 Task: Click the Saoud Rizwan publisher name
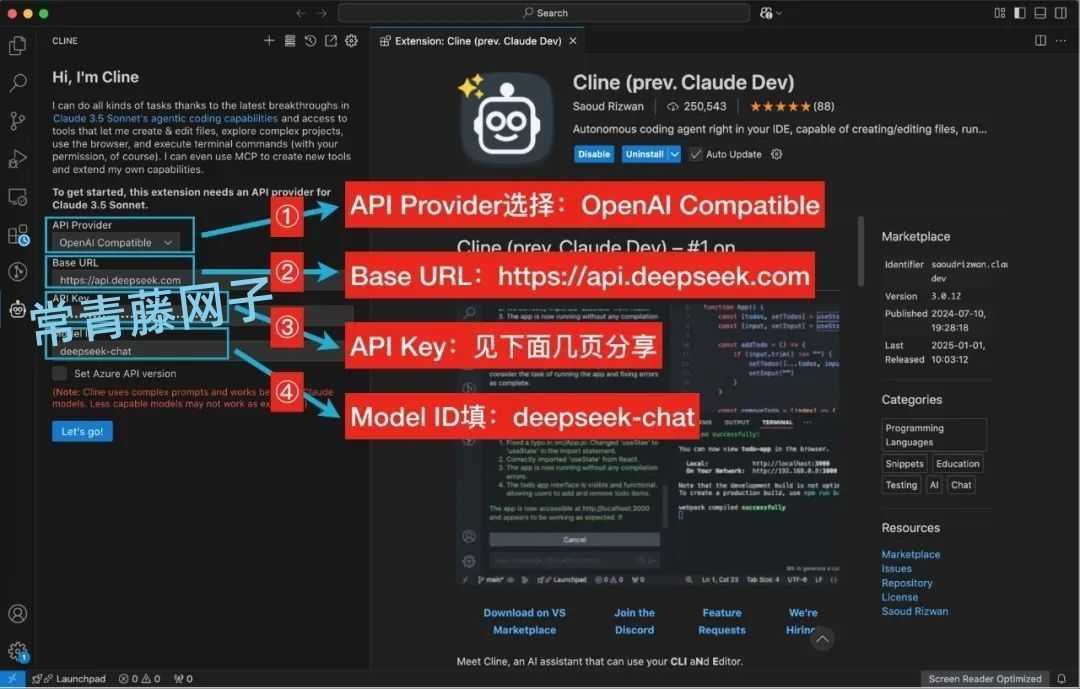(608, 106)
